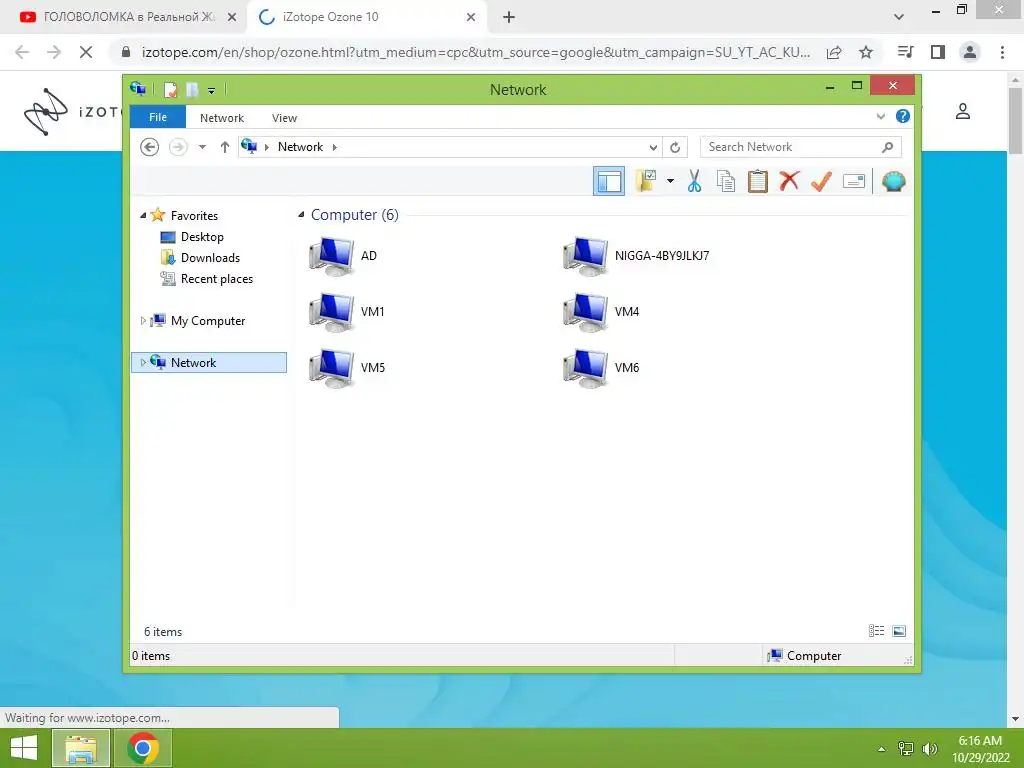The height and width of the screenshot is (768, 1024).
Task: Open the Network ribbon tab
Action: click(222, 118)
